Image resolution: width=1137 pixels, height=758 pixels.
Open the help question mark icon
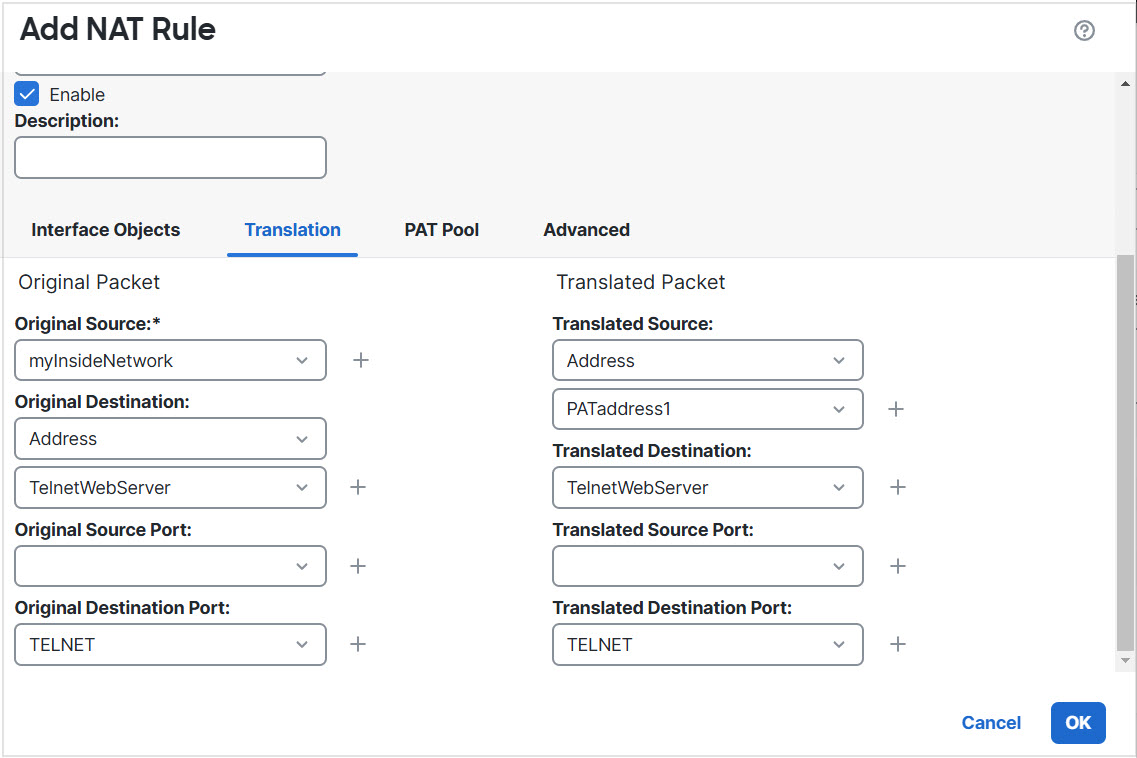point(1084,31)
